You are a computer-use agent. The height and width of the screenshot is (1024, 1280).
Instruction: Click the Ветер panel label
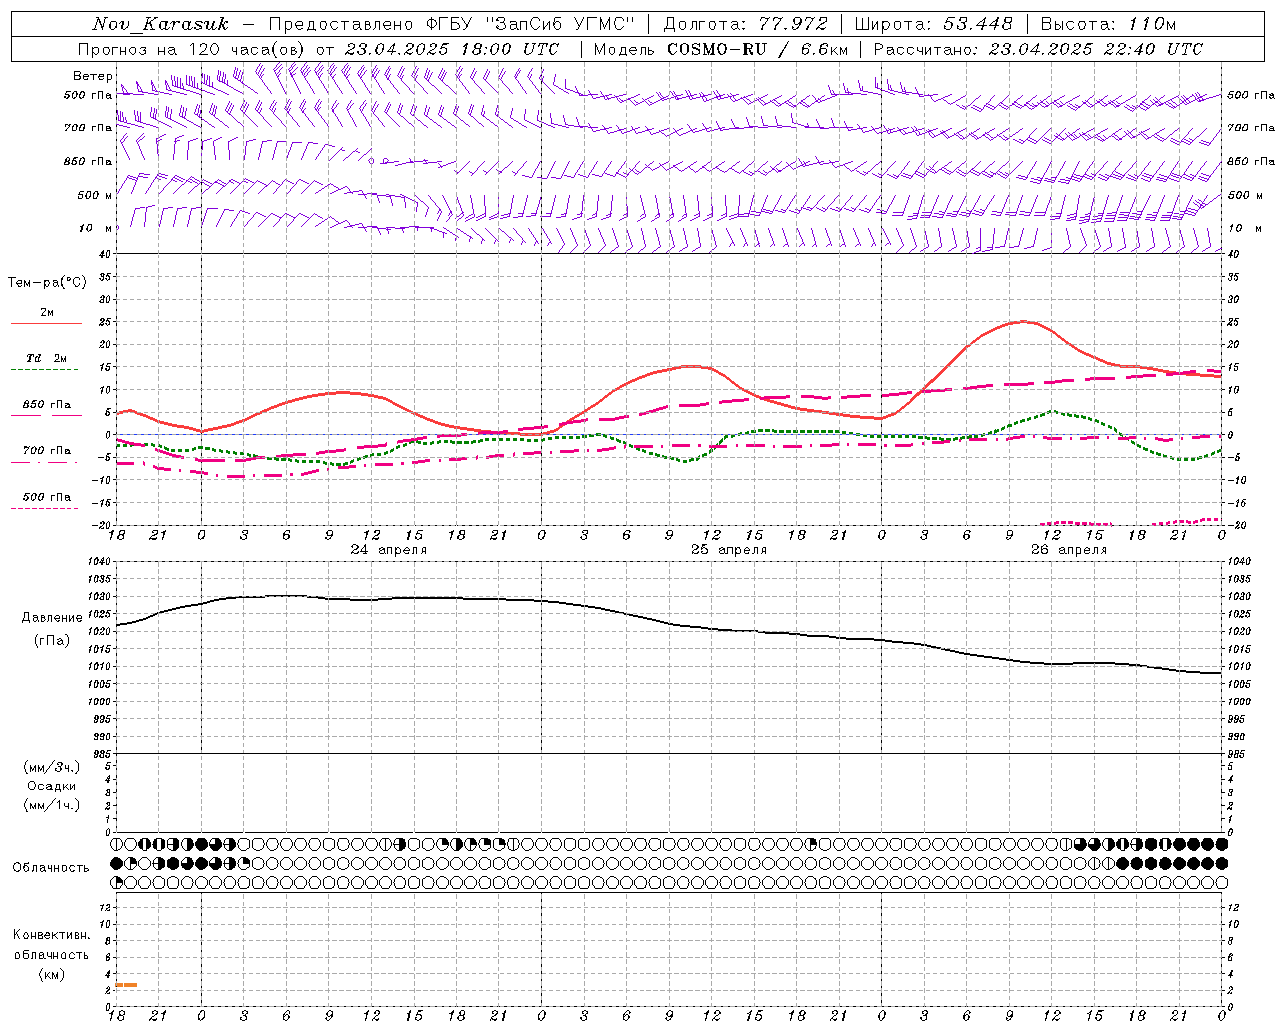tap(92, 76)
